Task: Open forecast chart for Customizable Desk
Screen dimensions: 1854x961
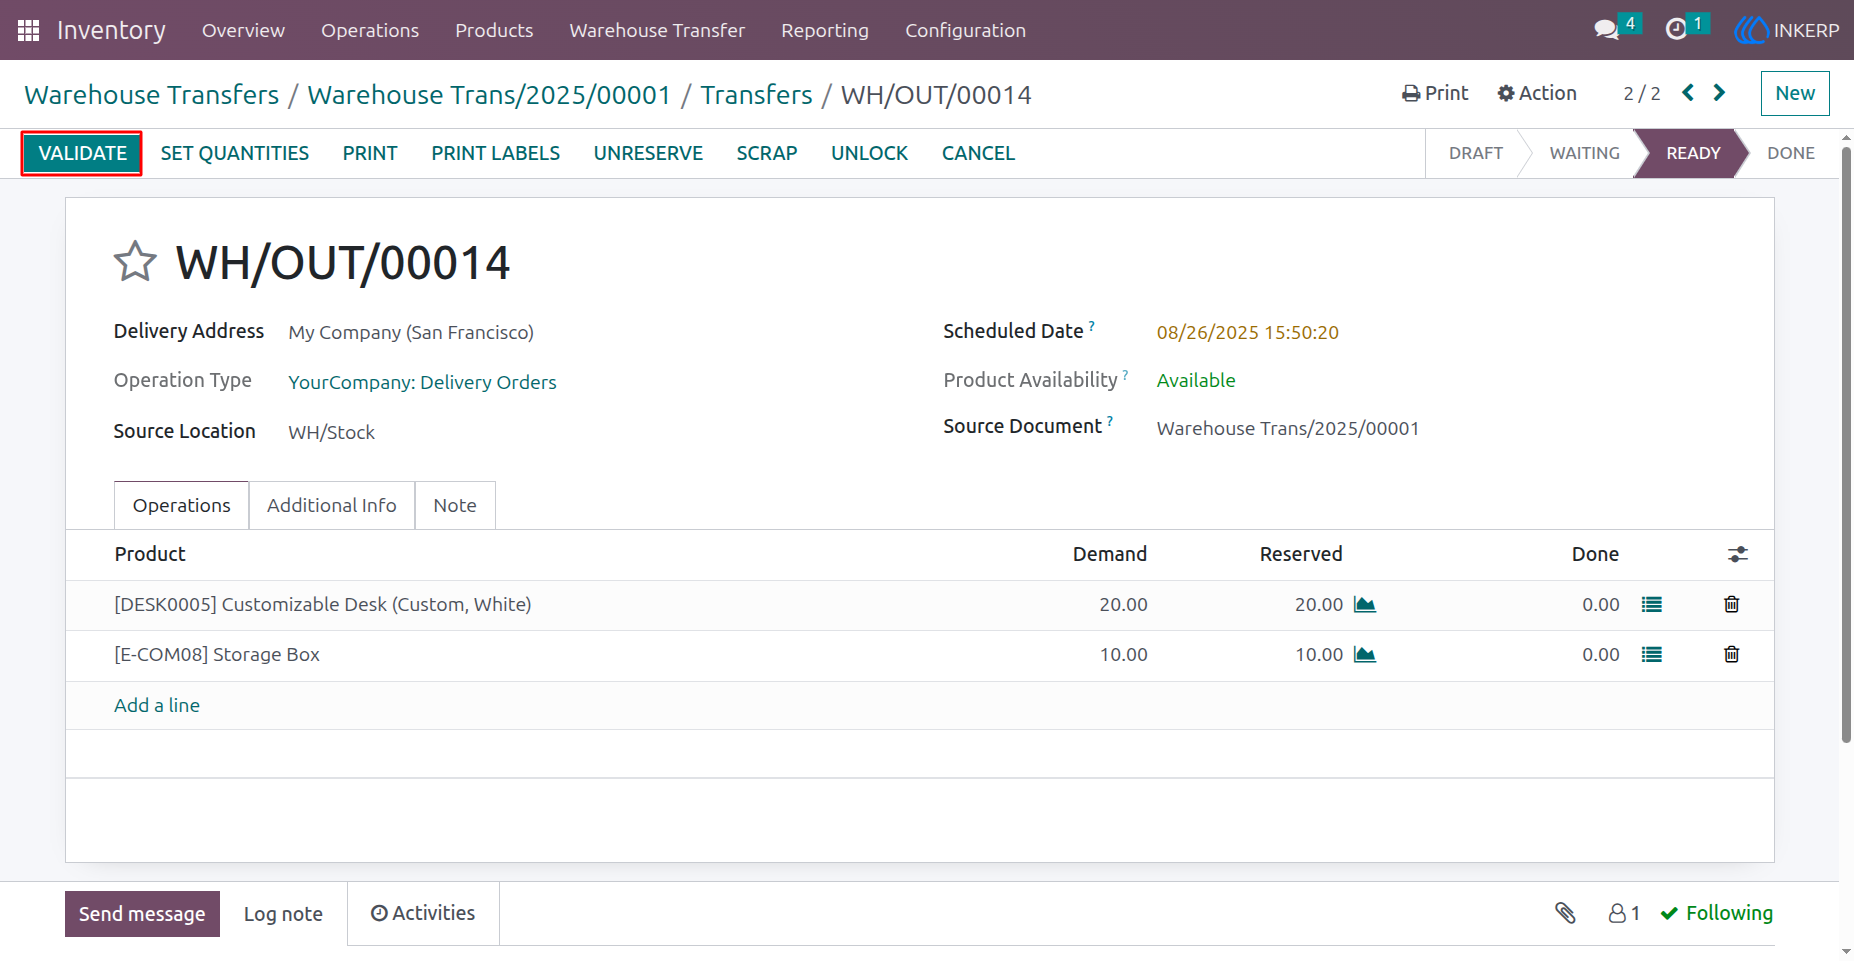Action: point(1365,604)
